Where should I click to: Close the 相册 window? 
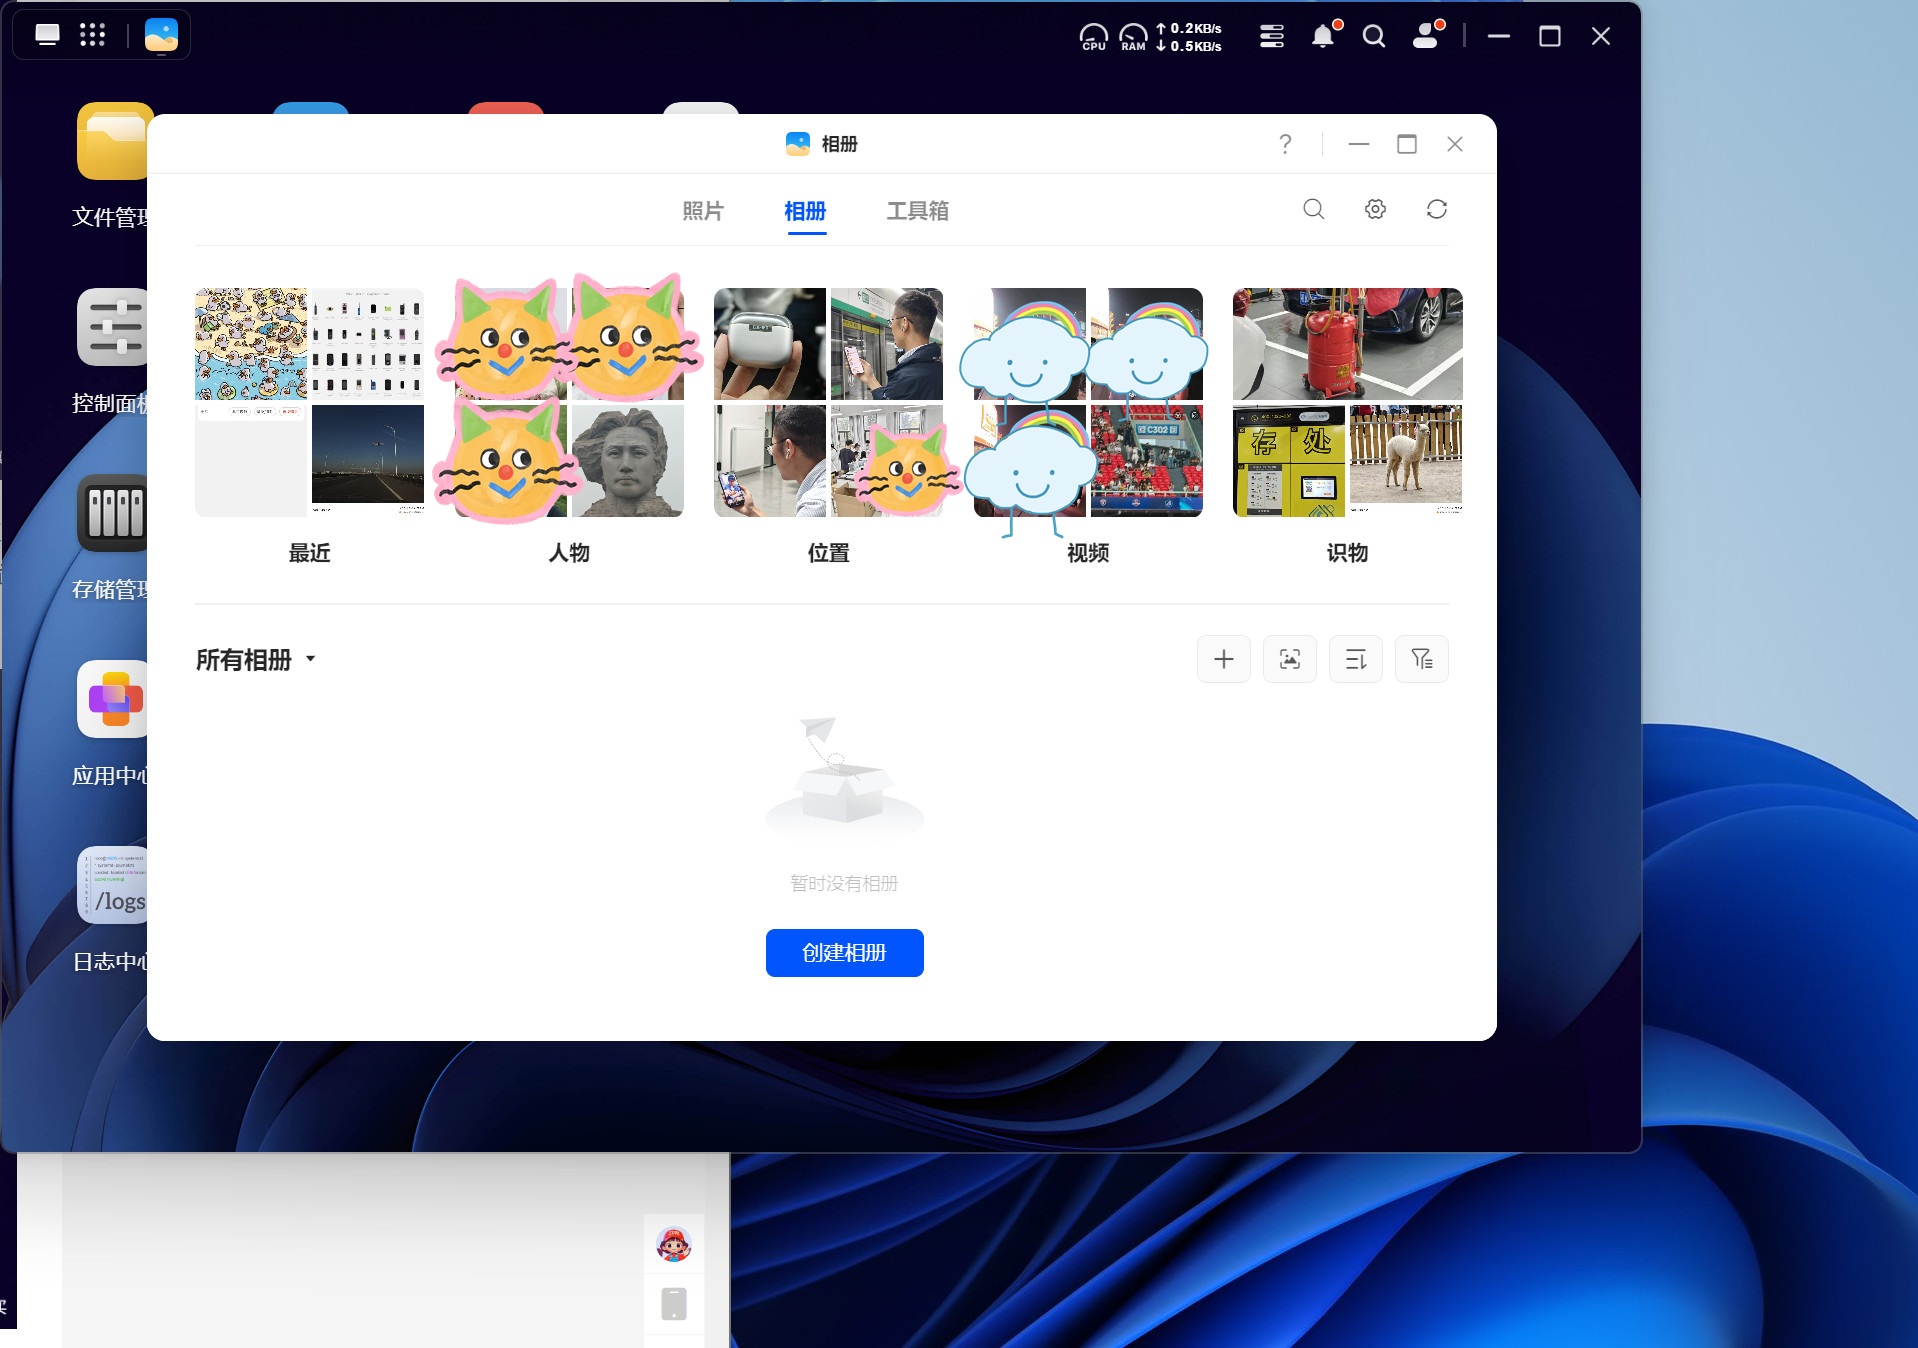point(1455,144)
